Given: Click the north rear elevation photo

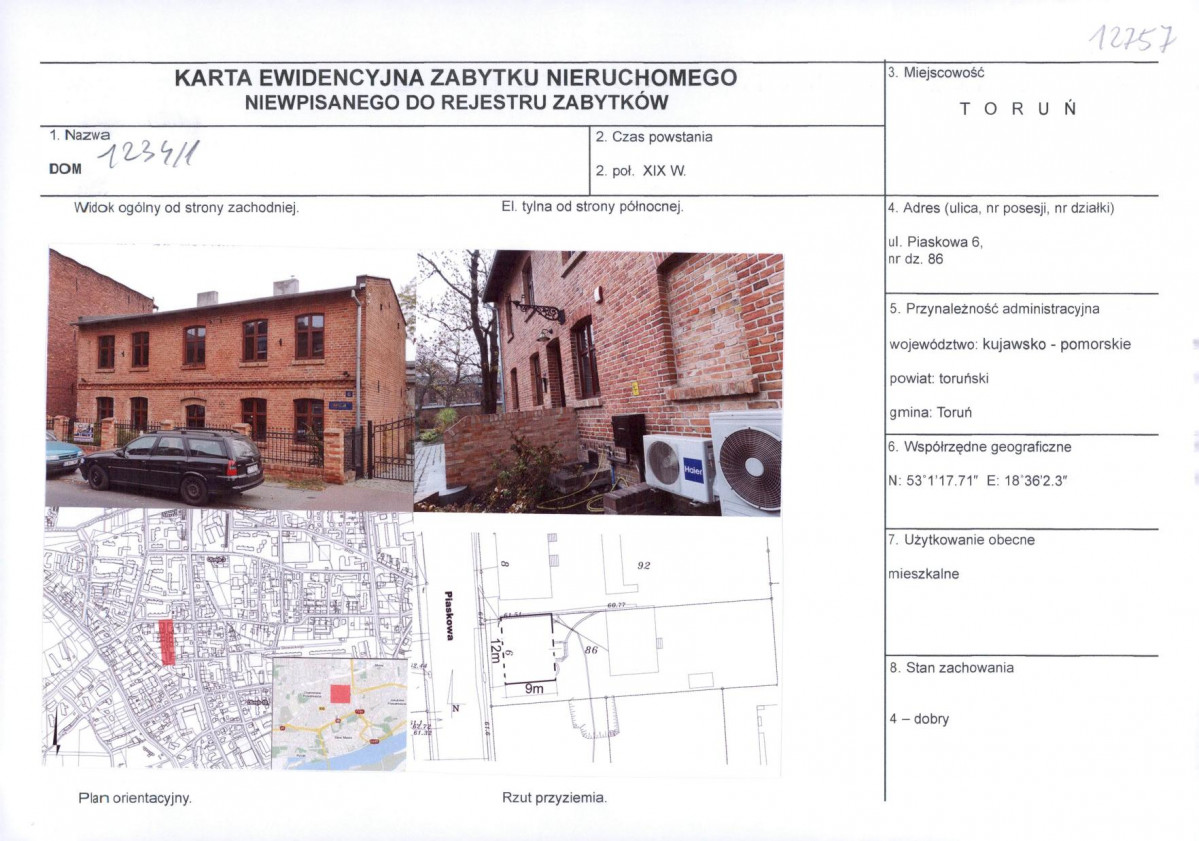Looking at the screenshot, I should (598, 382).
